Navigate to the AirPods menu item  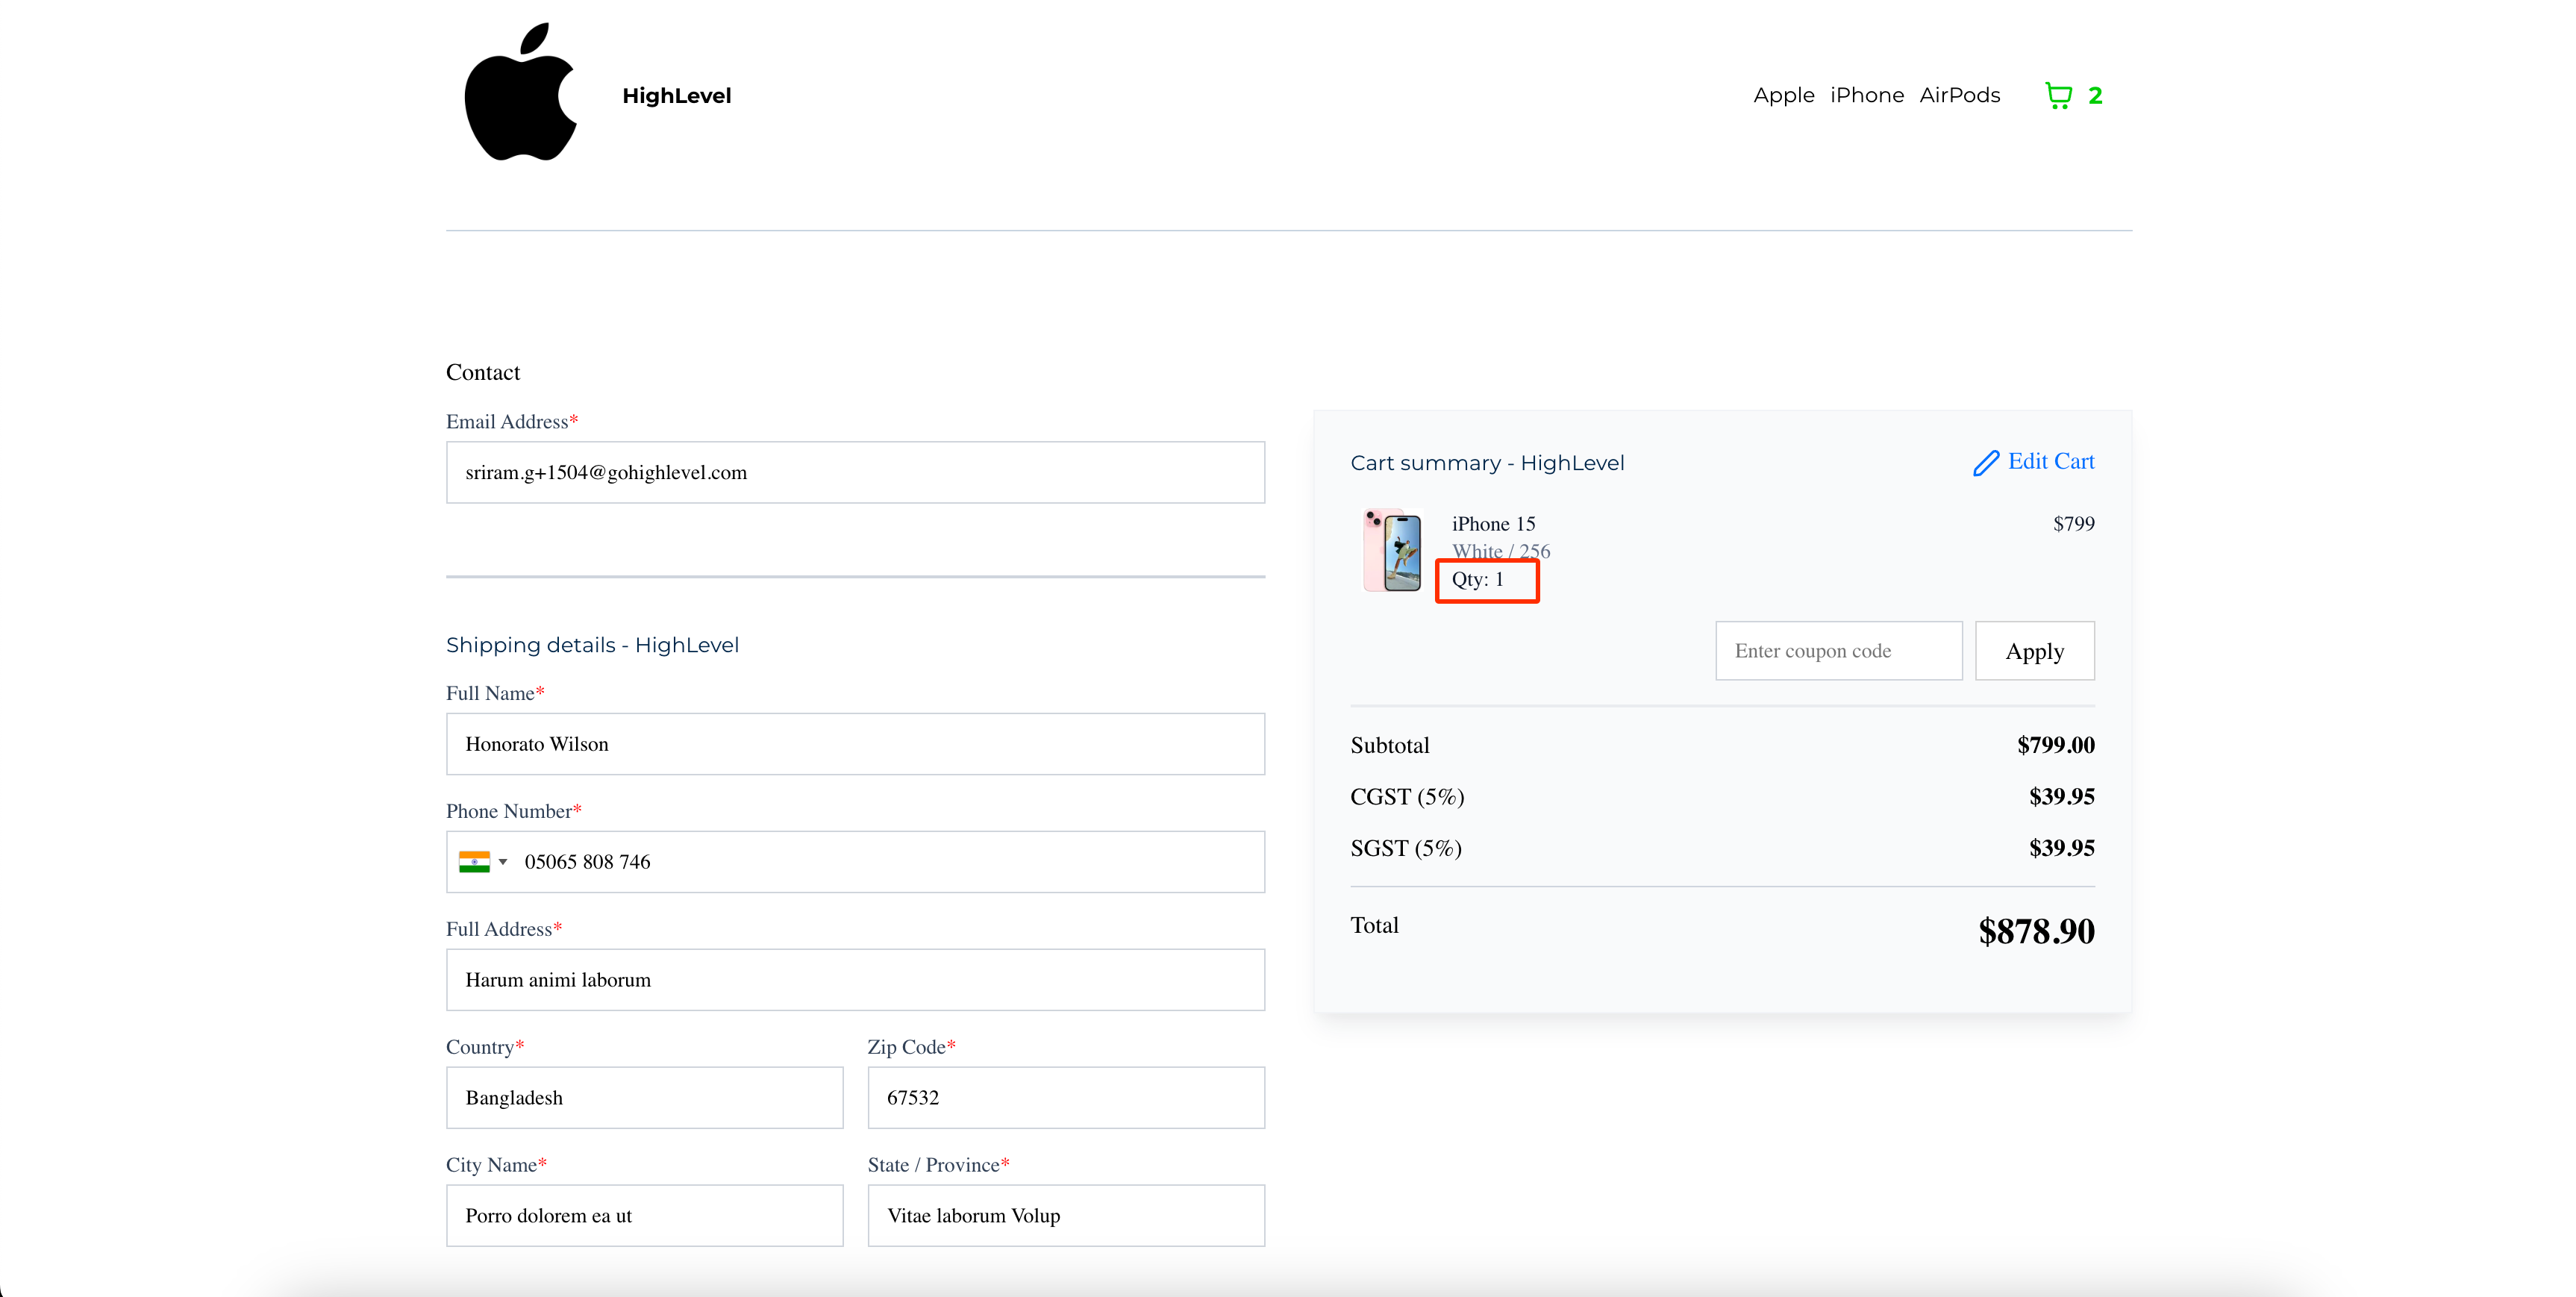1959,96
